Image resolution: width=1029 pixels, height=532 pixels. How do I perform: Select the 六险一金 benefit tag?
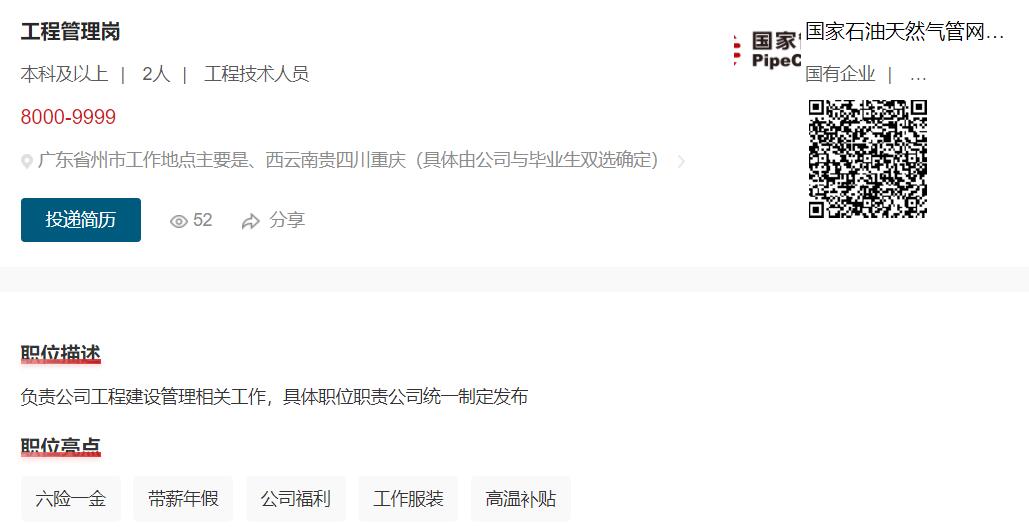click(71, 499)
